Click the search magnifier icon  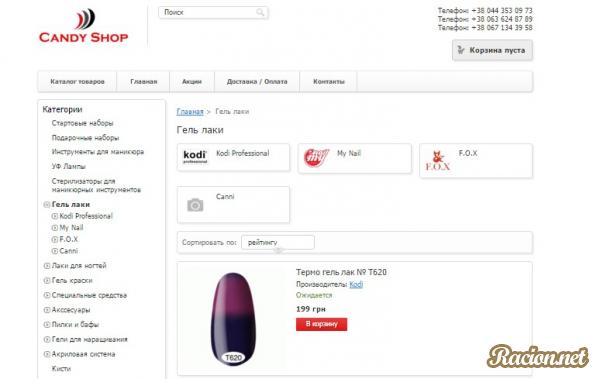(260, 13)
